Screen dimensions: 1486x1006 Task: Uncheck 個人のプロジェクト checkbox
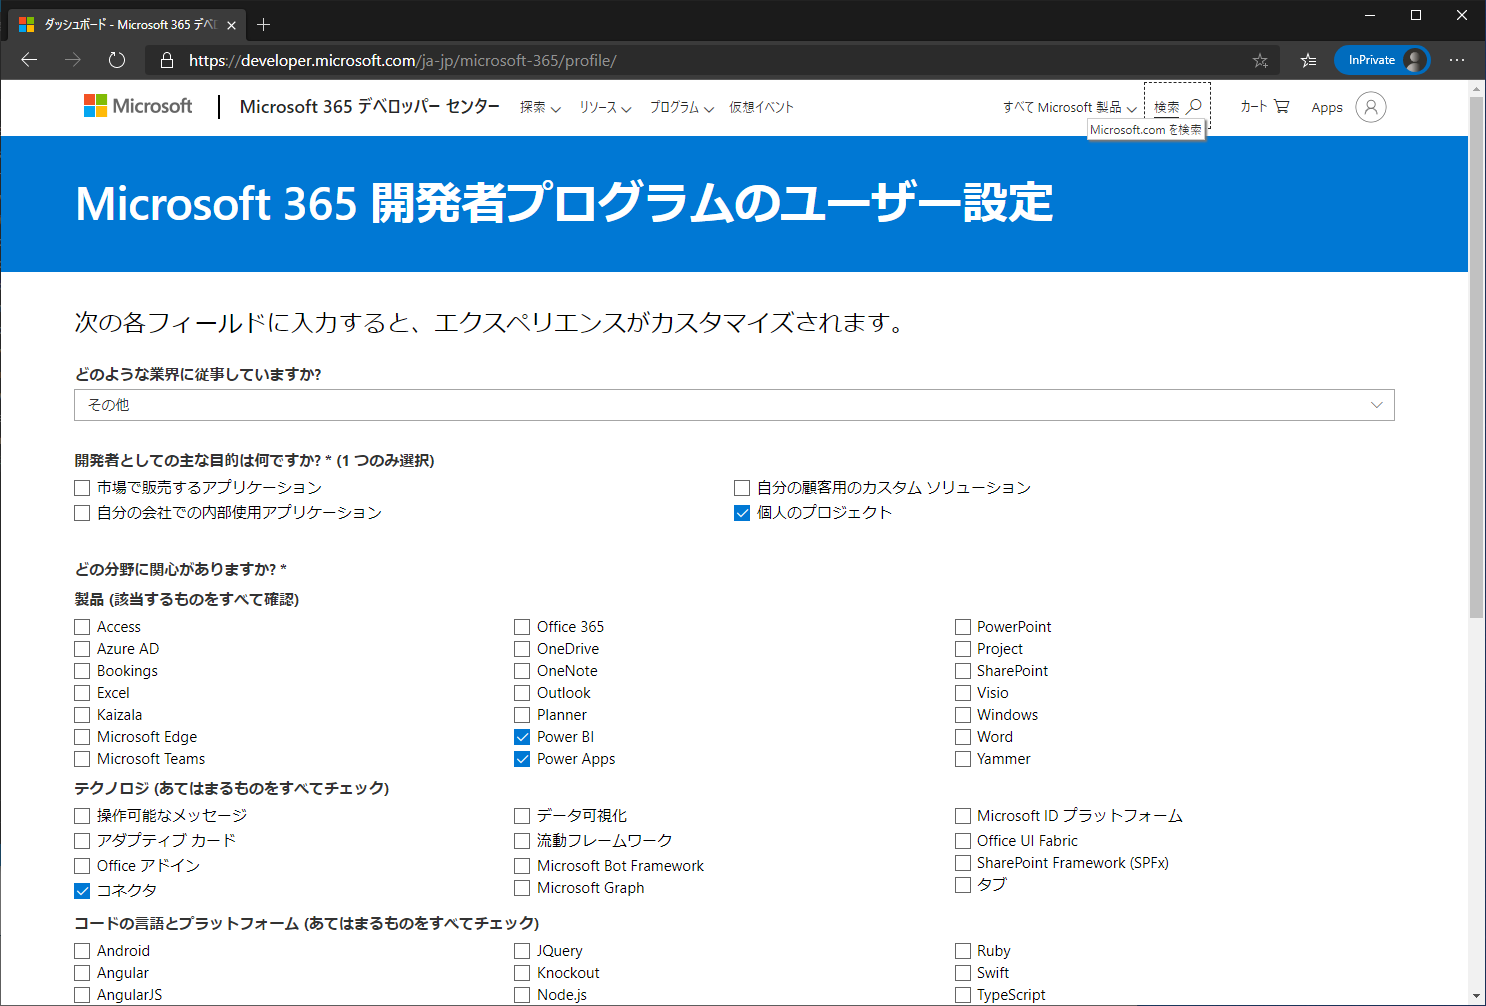pyautogui.click(x=742, y=513)
